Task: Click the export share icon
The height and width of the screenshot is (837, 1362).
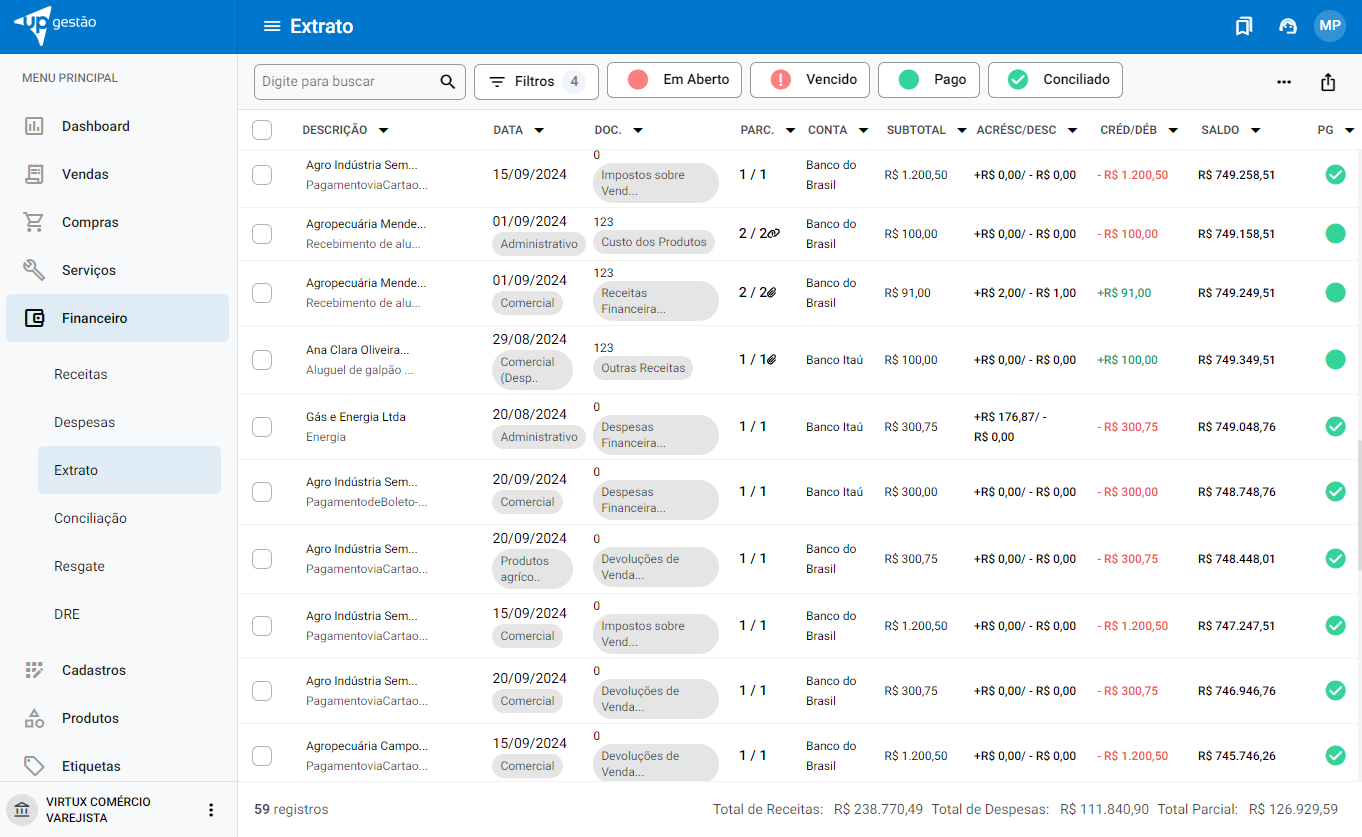Action: tap(1327, 82)
